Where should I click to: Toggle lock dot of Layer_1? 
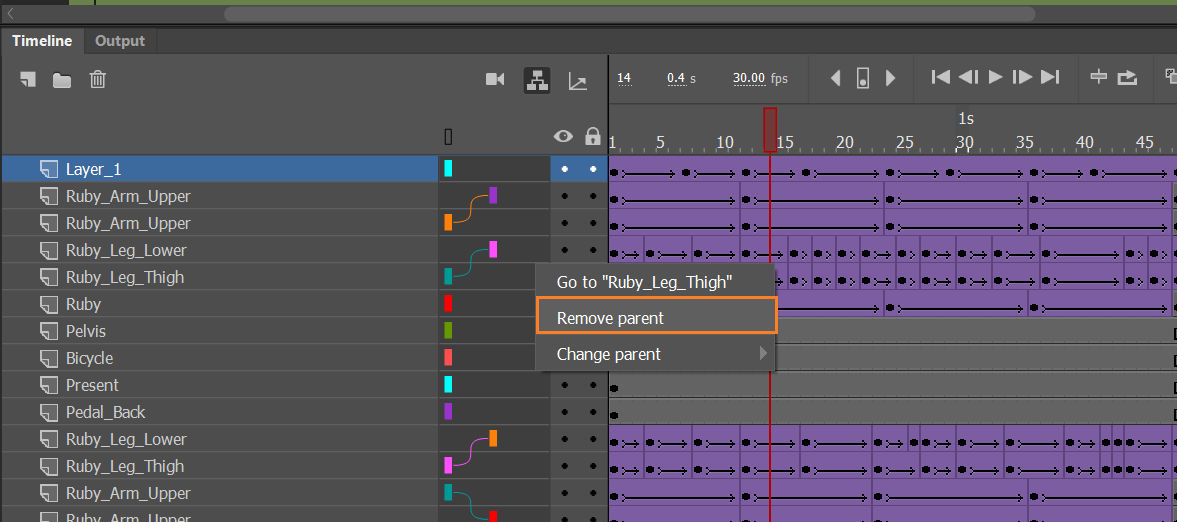[593, 169]
